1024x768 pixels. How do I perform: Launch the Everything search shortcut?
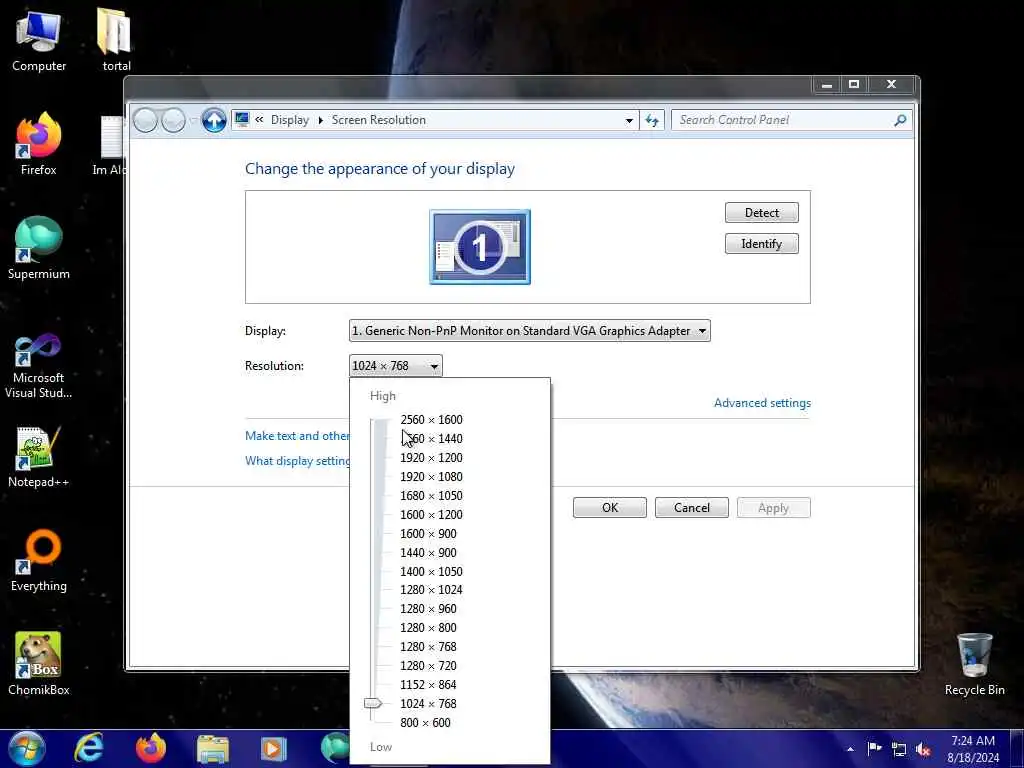click(39, 560)
